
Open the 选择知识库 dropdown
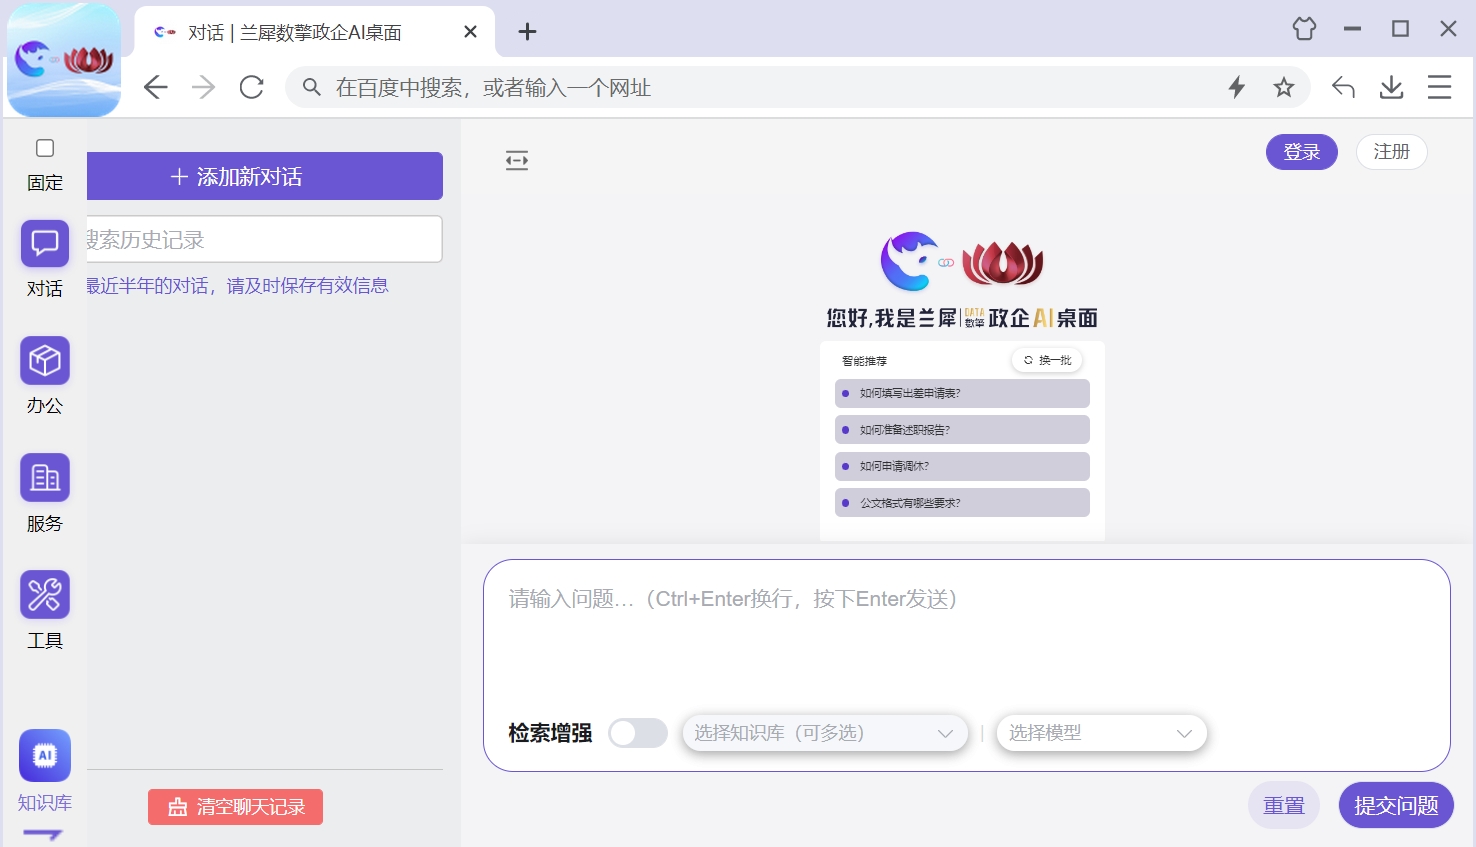pyautogui.click(x=825, y=733)
